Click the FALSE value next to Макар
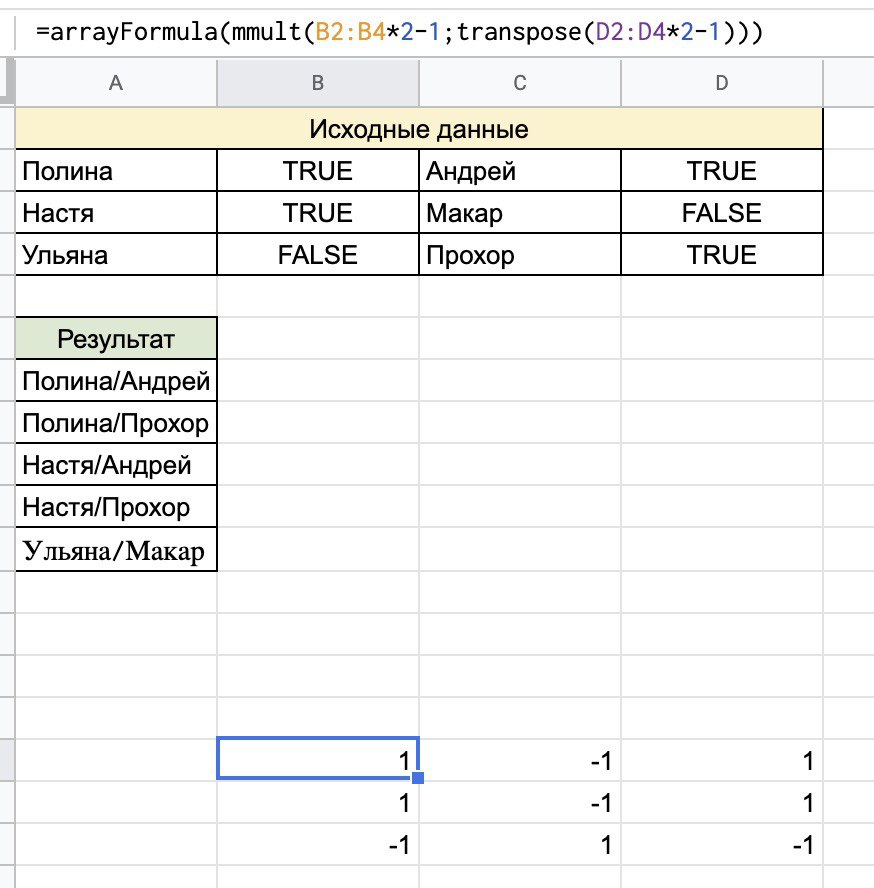 point(722,212)
